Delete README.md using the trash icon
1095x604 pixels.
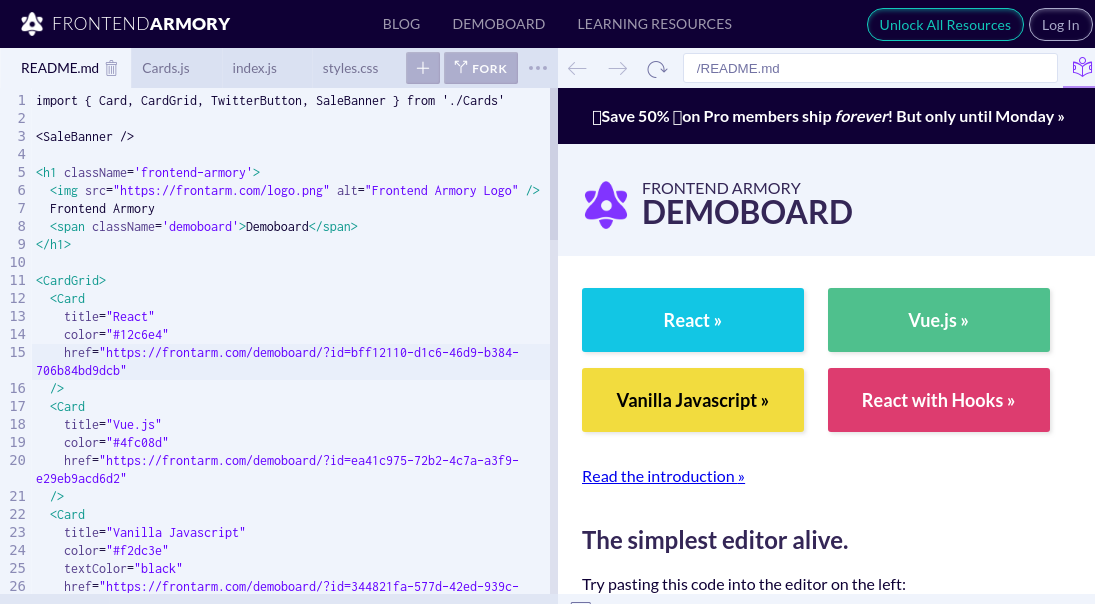click(112, 68)
